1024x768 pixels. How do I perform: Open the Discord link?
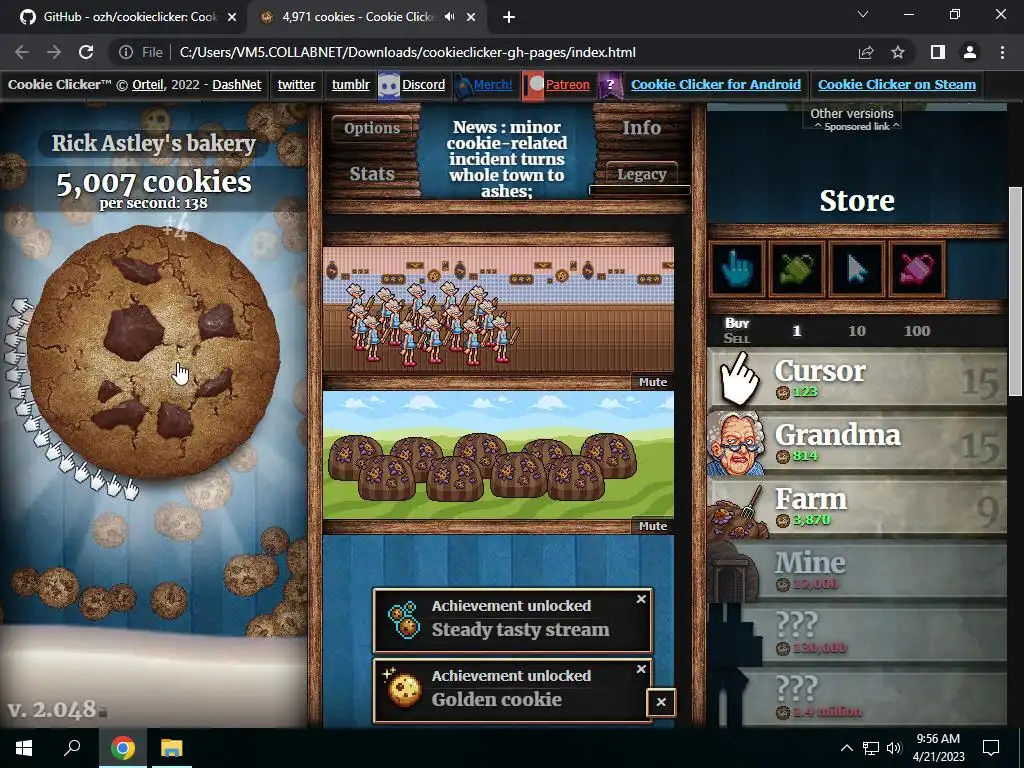pyautogui.click(x=423, y=84)
